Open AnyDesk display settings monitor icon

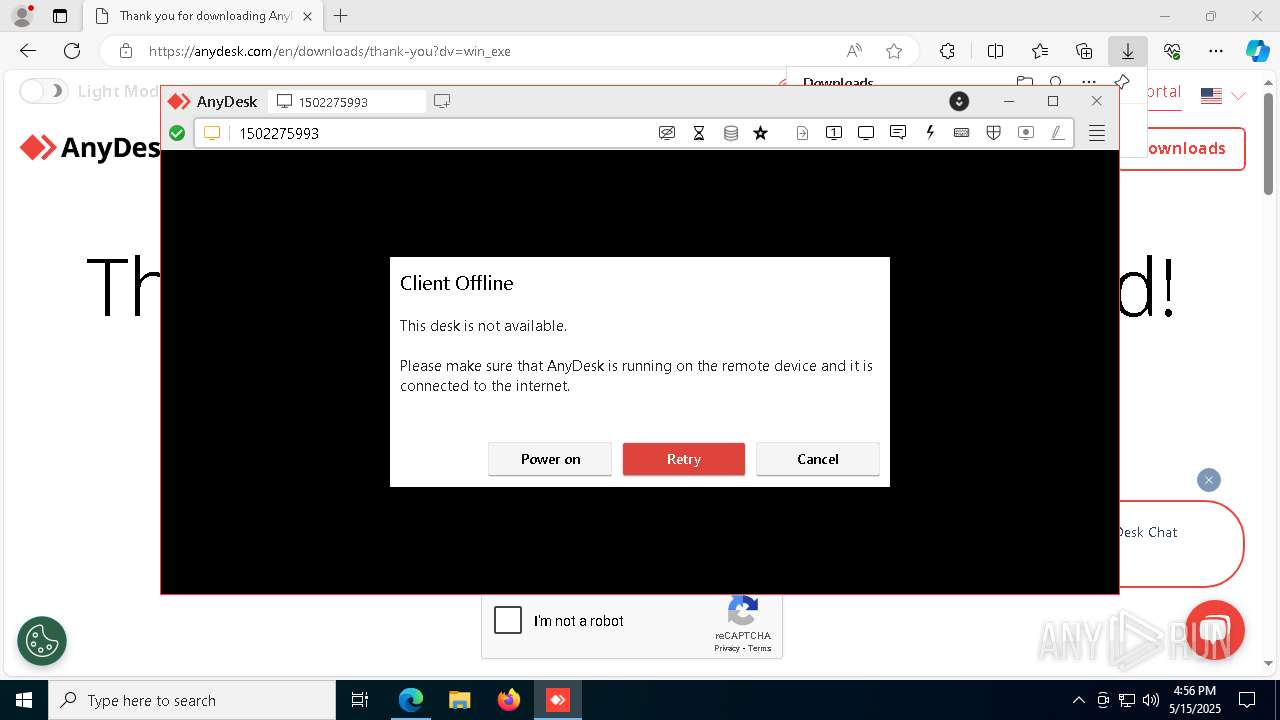pos(866,133)
